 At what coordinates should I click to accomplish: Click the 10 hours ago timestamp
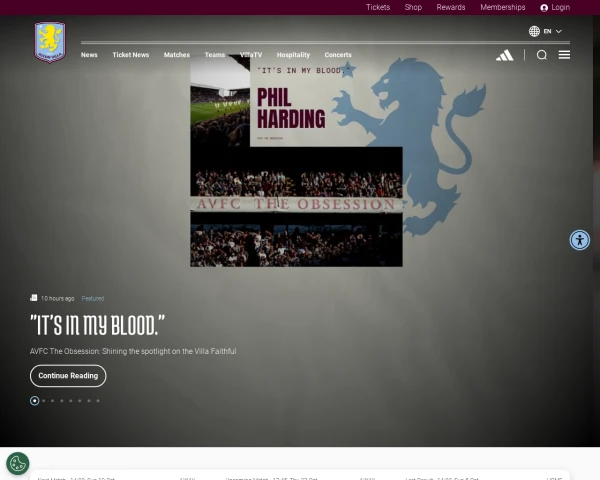(x=57, y=299)
